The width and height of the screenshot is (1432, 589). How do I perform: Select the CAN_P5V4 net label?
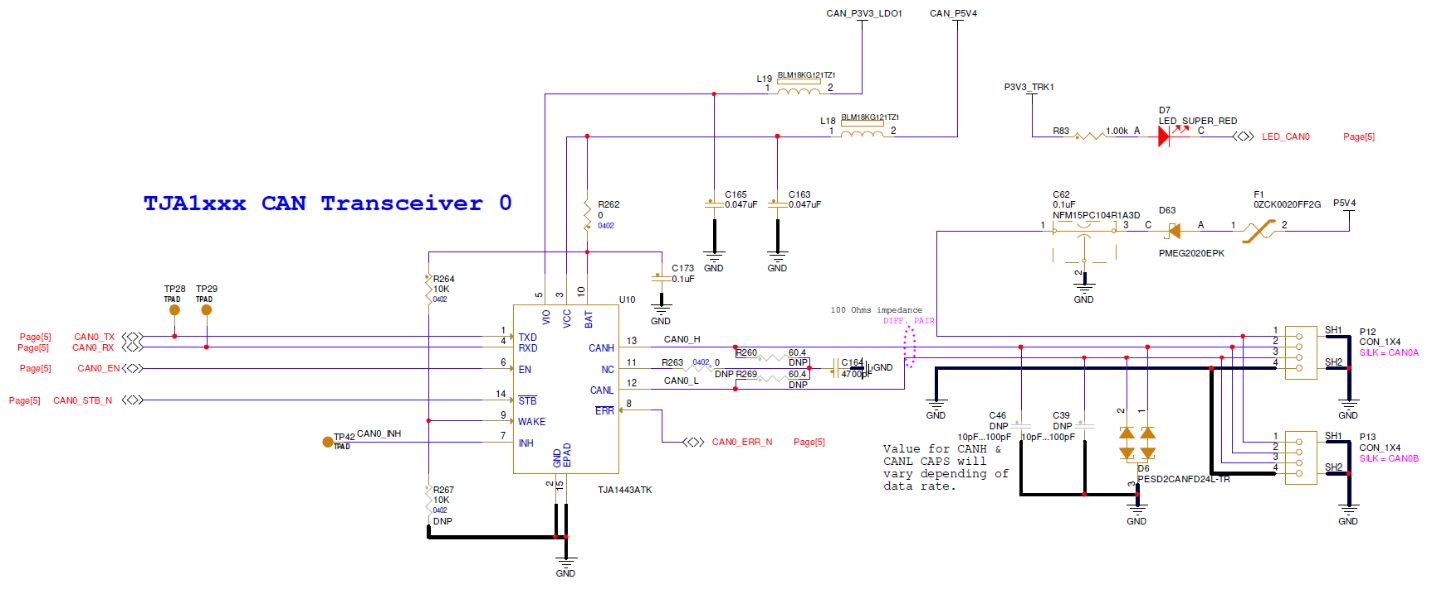coord(953,13)
